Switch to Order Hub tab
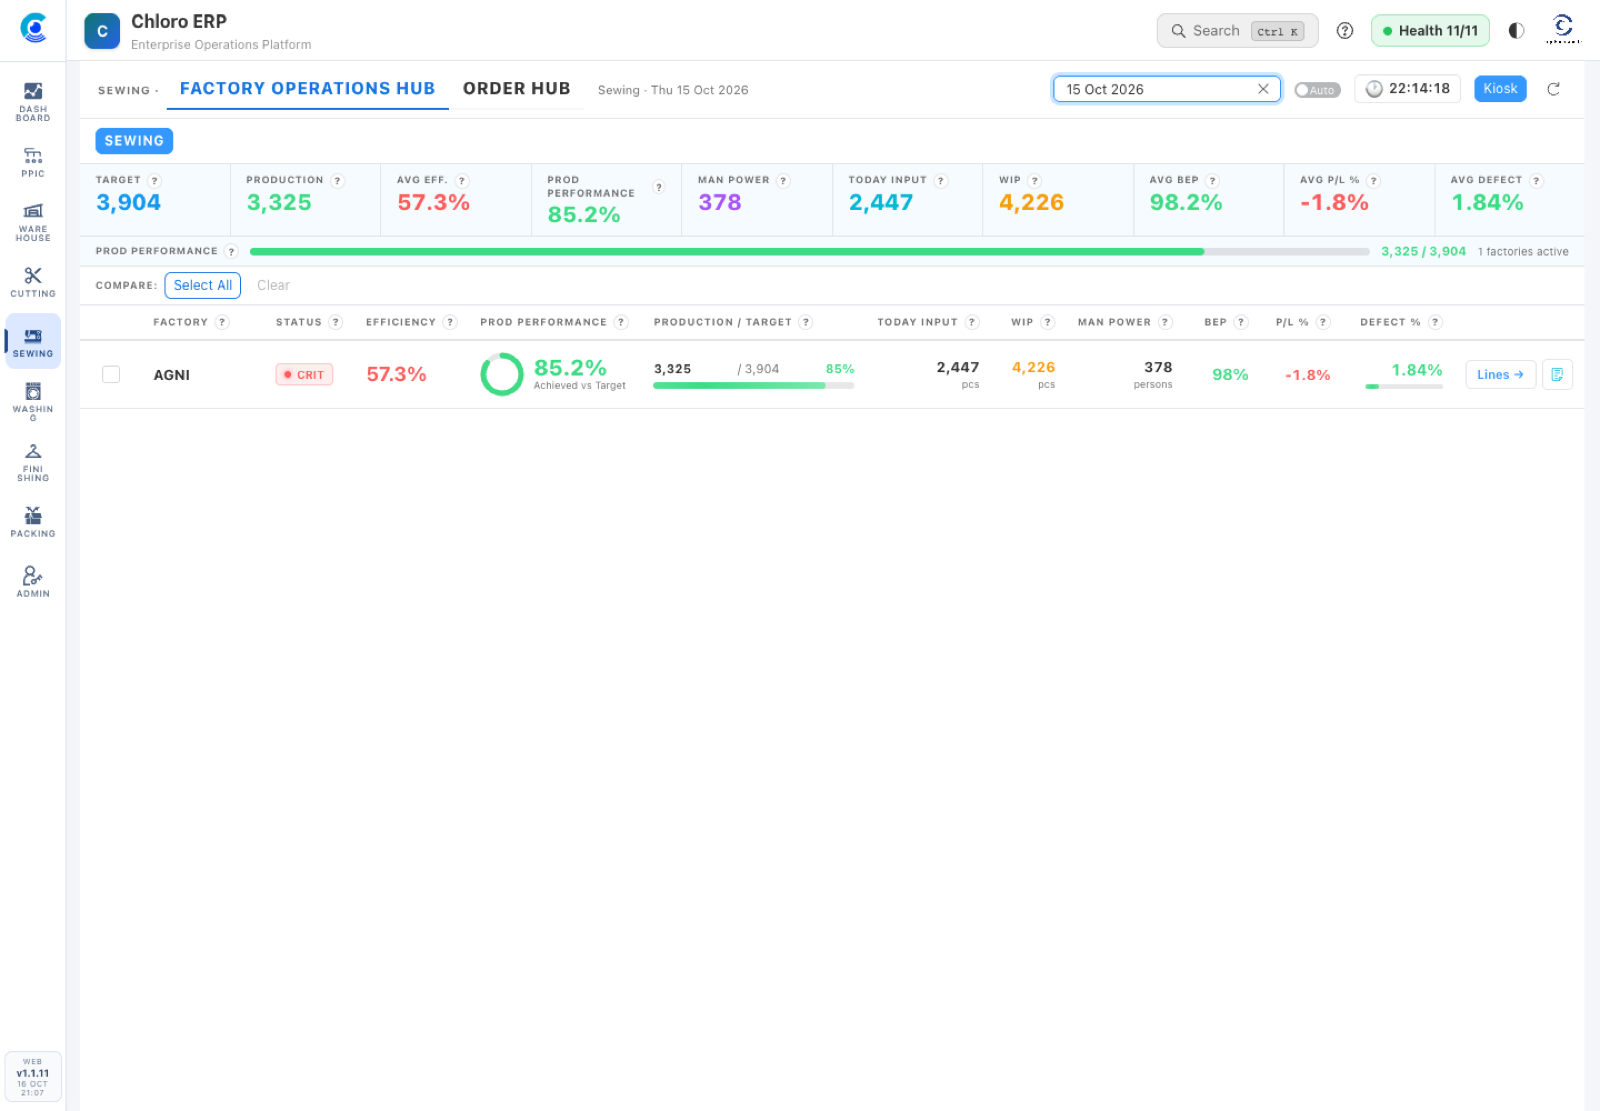The width and height of the screenshot is (1600, 1111). point(516,89)
